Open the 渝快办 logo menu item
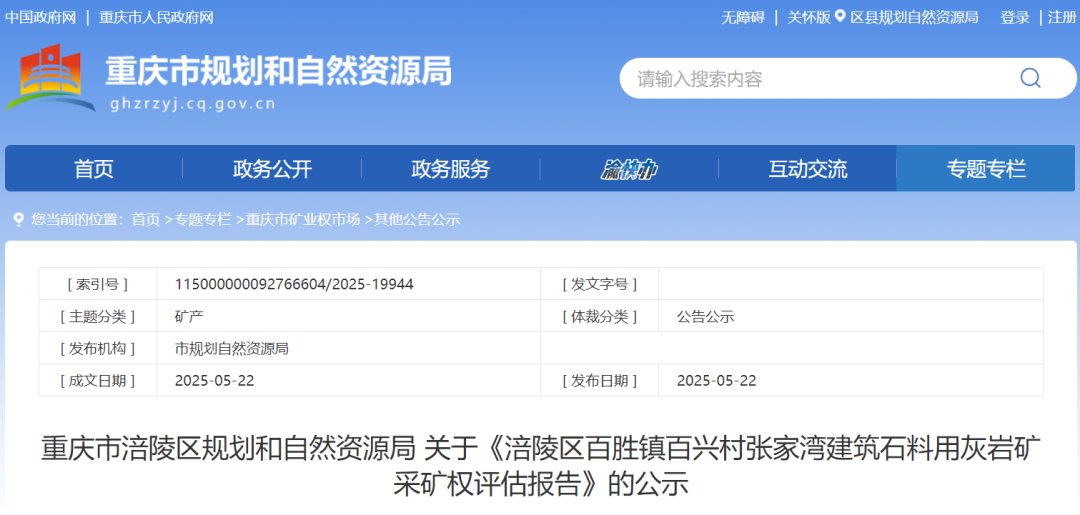The image size is (1080, 515). pyautogui.click(x=629, y=169)
